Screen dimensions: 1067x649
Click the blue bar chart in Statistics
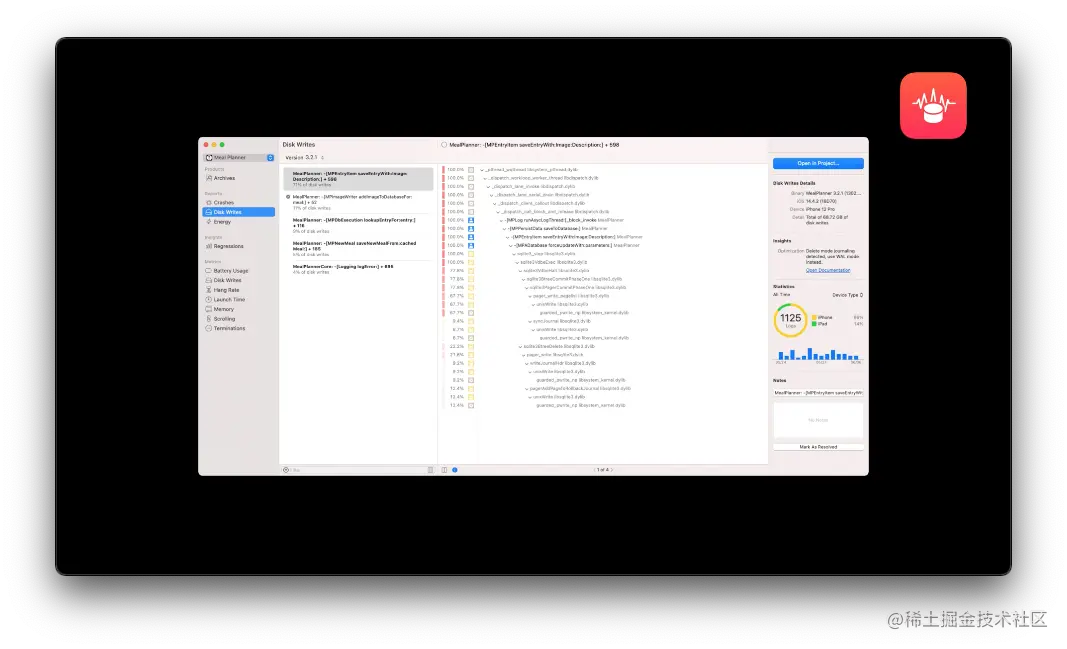pyautogui.click(x=819, y=354)
